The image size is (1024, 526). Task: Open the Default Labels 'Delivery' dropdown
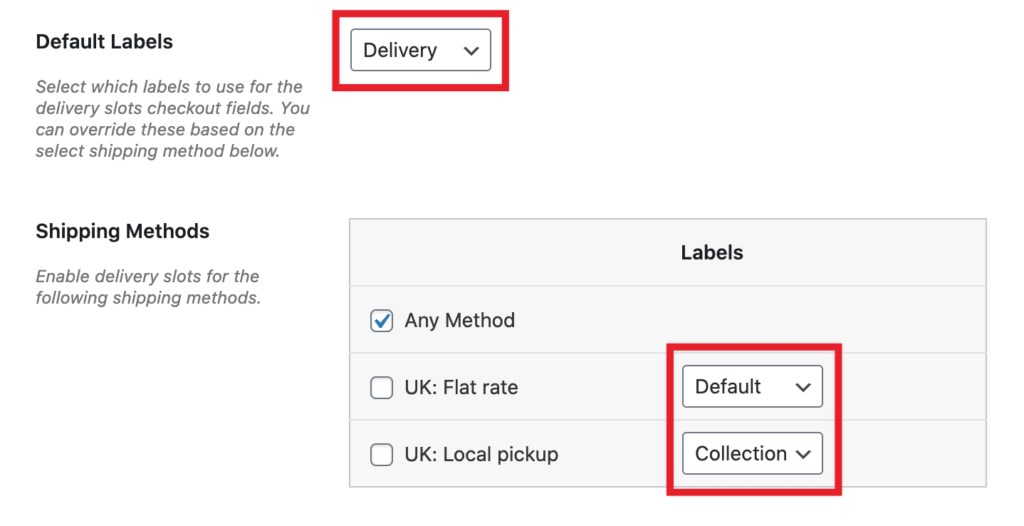(x=420, y=50)
